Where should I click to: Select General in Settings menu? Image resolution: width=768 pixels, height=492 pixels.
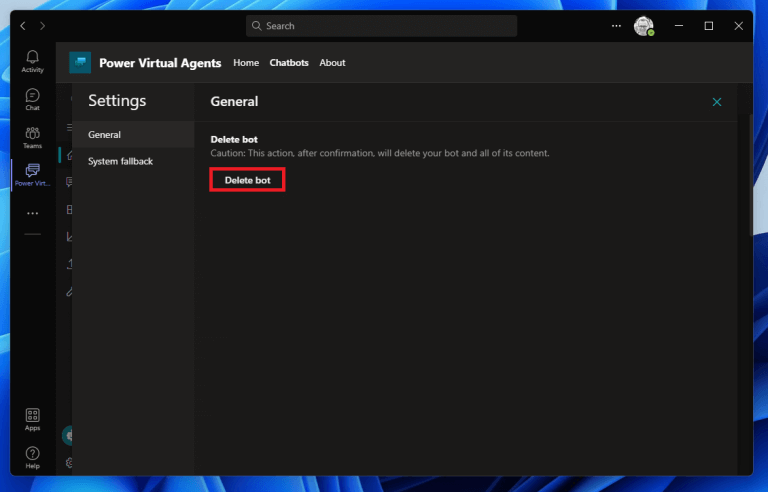click(133, 135)
